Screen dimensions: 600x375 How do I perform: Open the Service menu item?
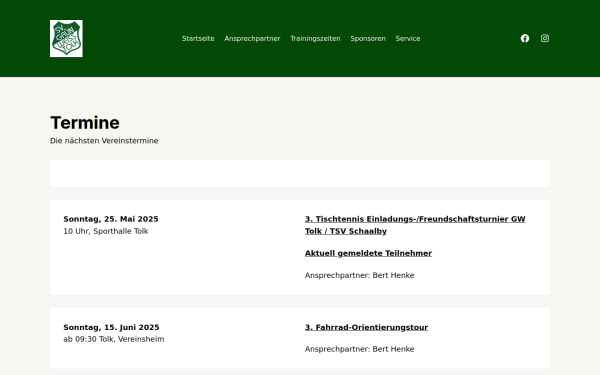pos(408,39)
